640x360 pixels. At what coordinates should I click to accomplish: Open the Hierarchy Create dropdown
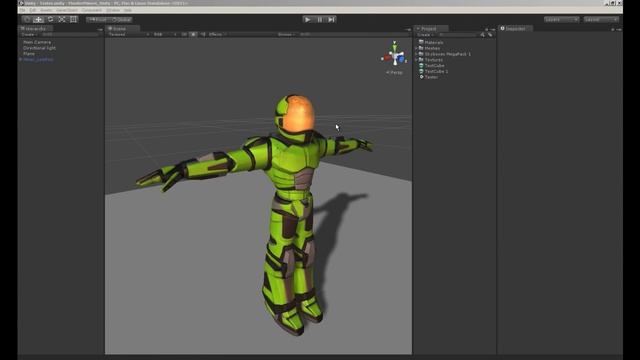pos(29,35)
